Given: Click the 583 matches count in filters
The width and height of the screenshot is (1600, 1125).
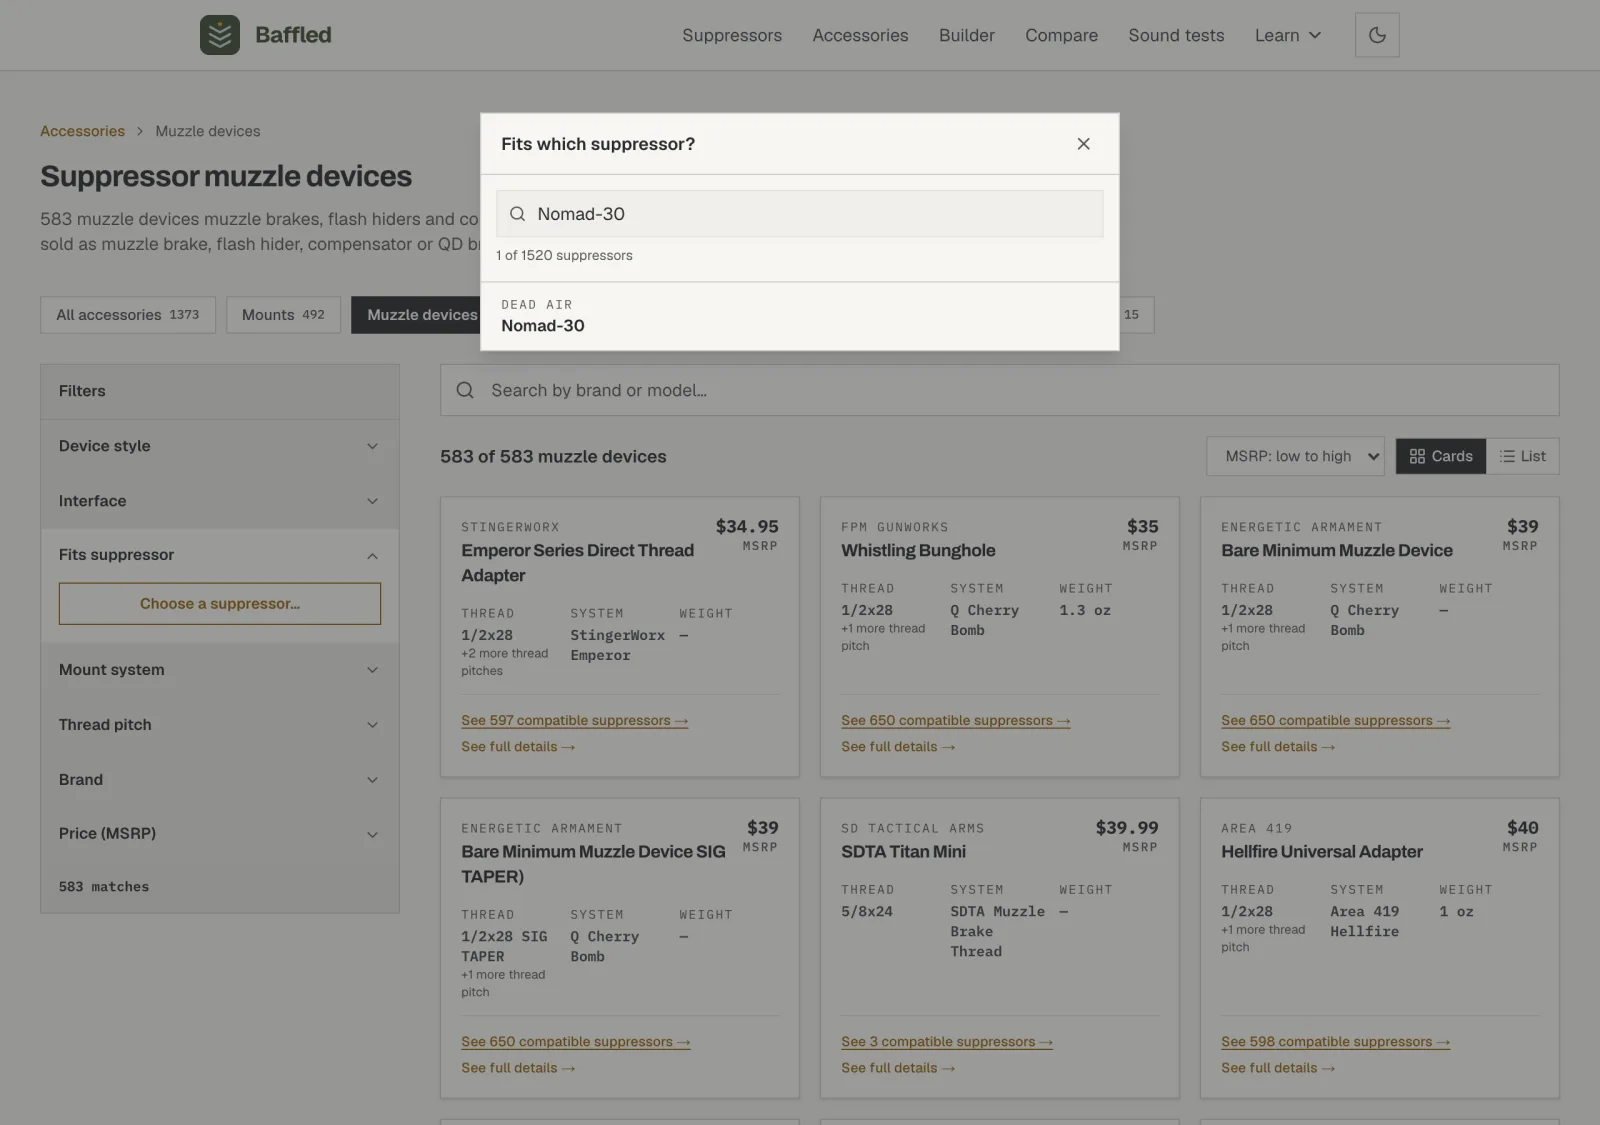Looking at the screenshot, I should point(104,887).
